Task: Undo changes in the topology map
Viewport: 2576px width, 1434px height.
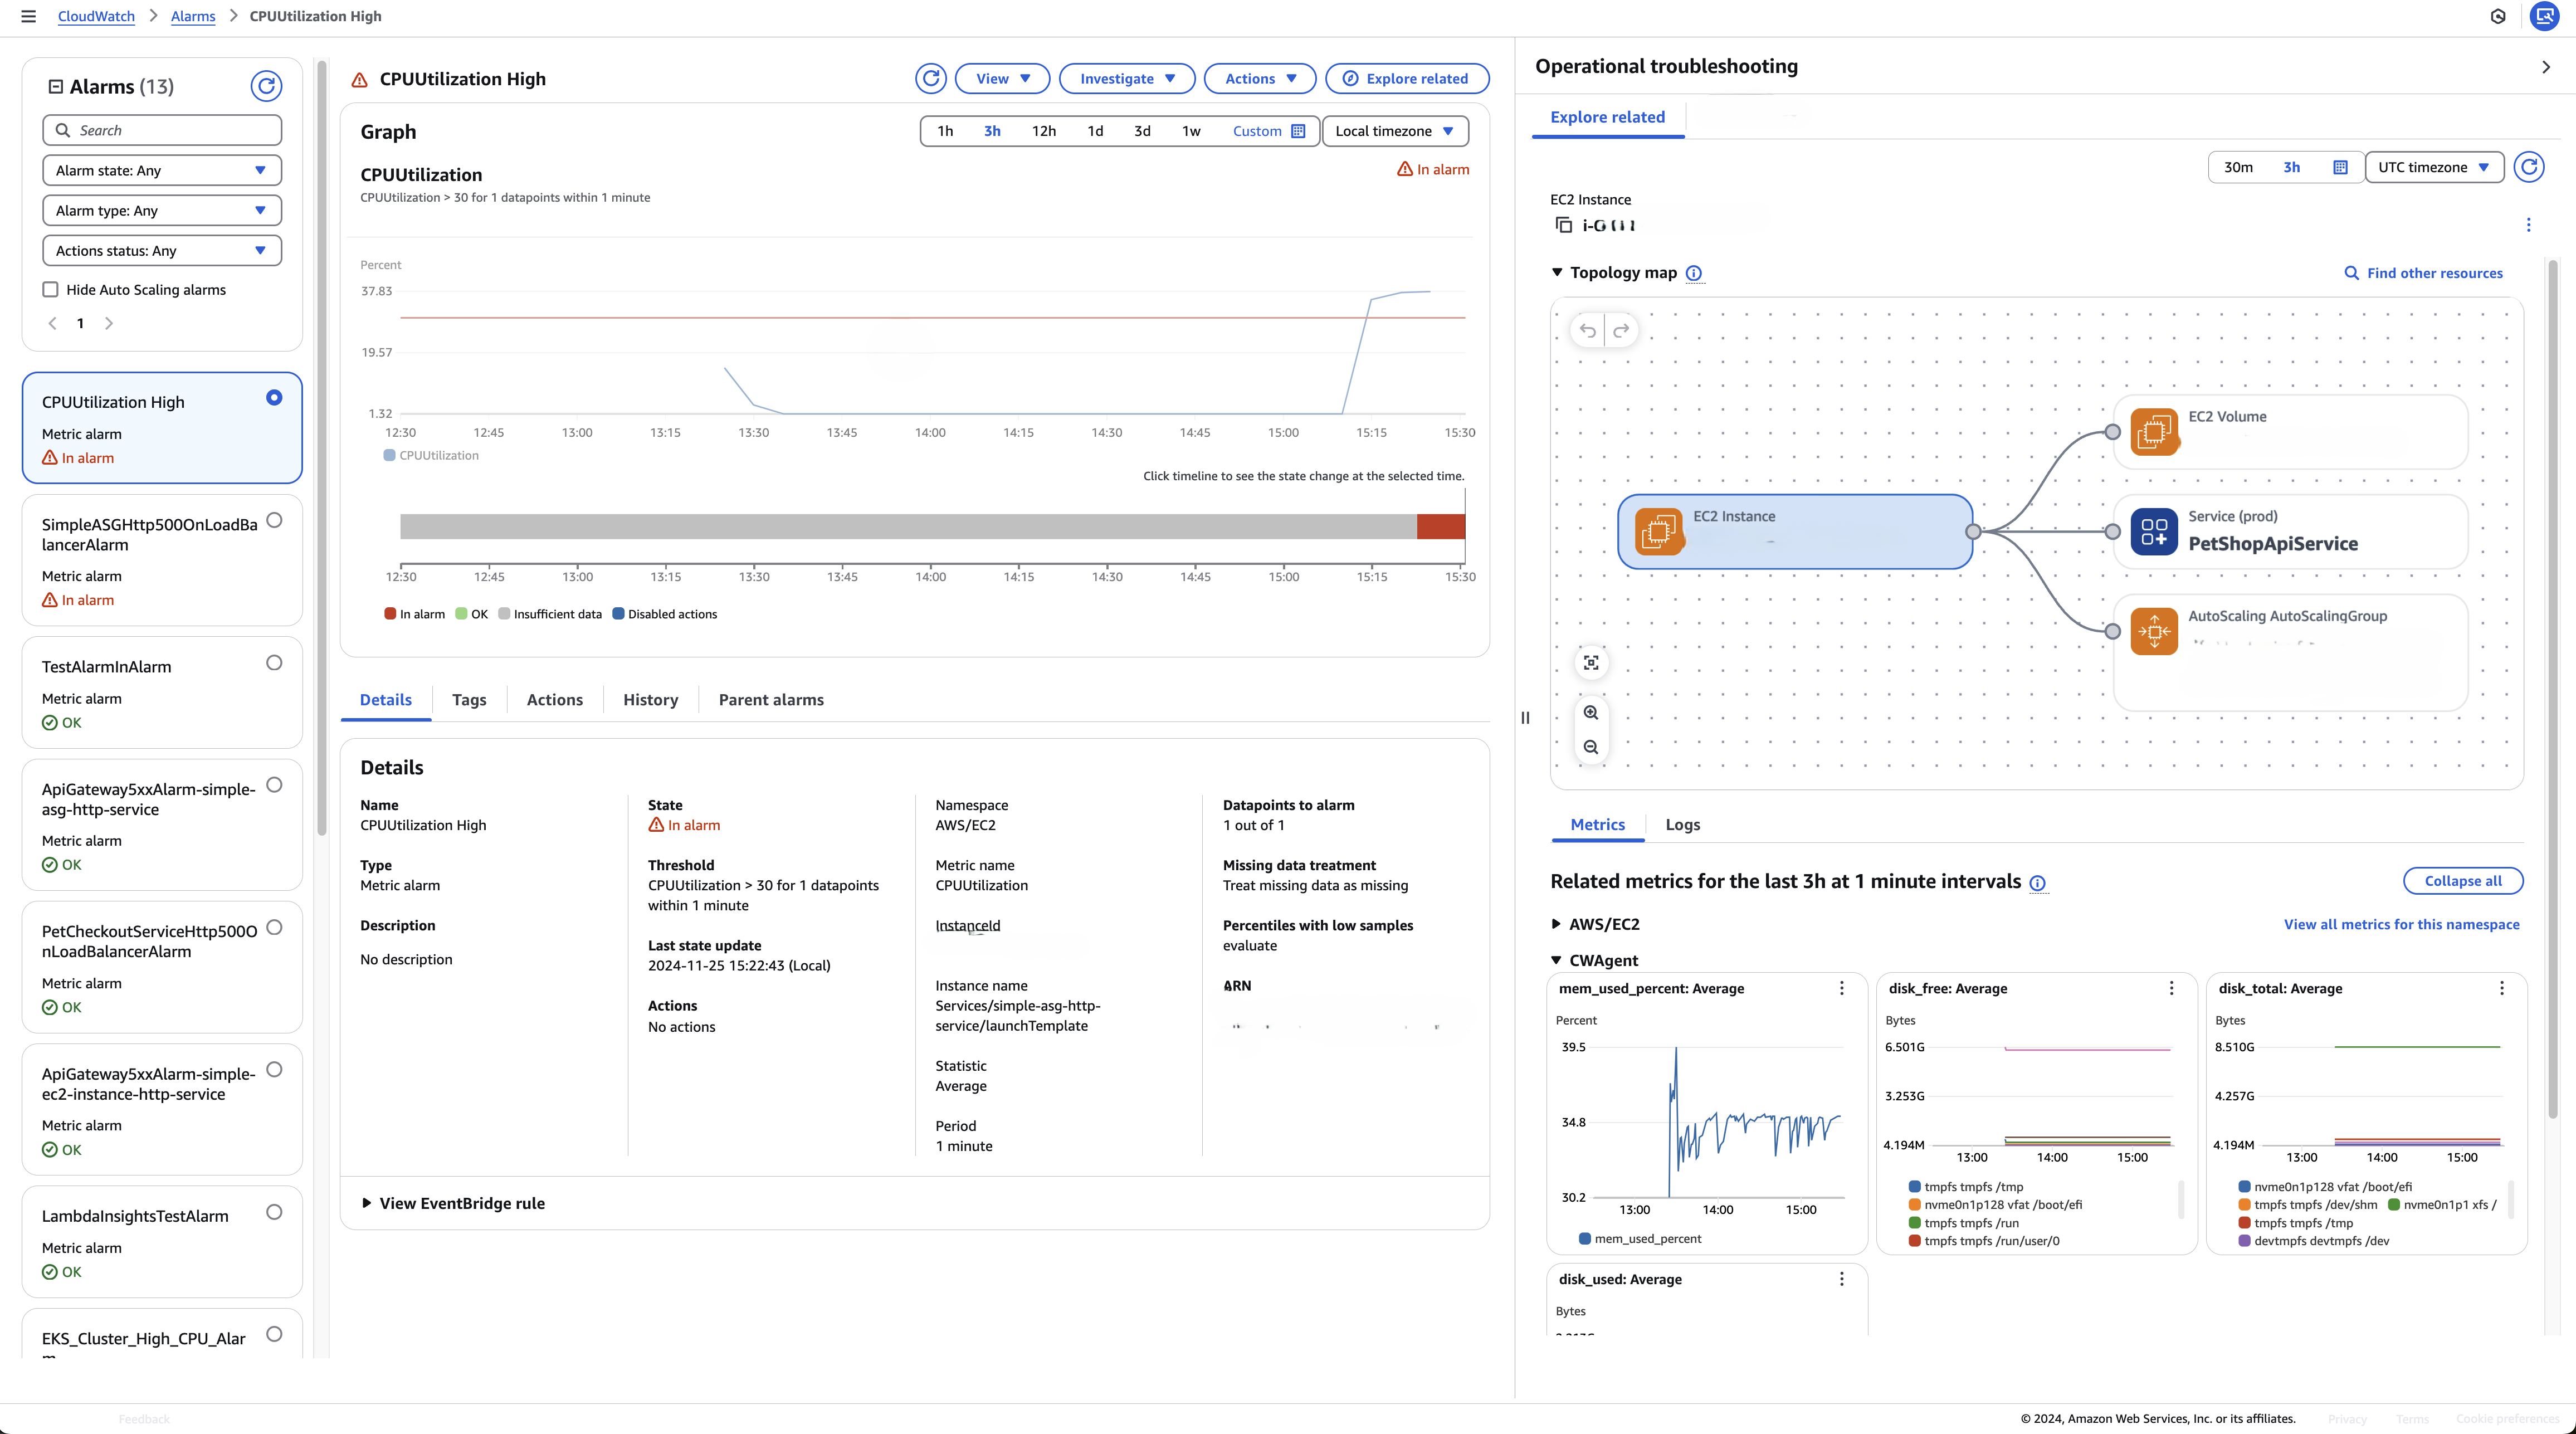Action: click(1588, 330)
